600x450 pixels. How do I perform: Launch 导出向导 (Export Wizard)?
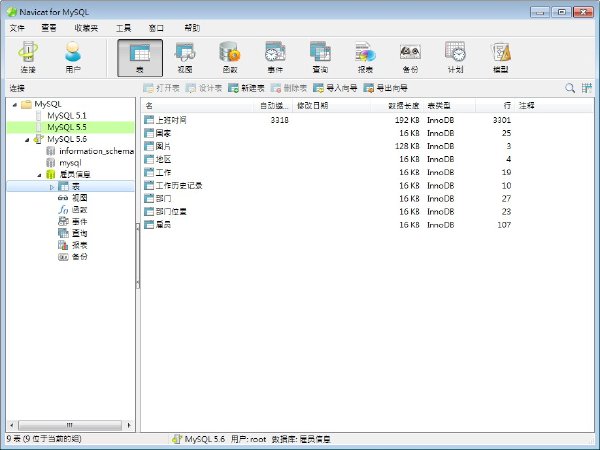click(x=385, y=88)
